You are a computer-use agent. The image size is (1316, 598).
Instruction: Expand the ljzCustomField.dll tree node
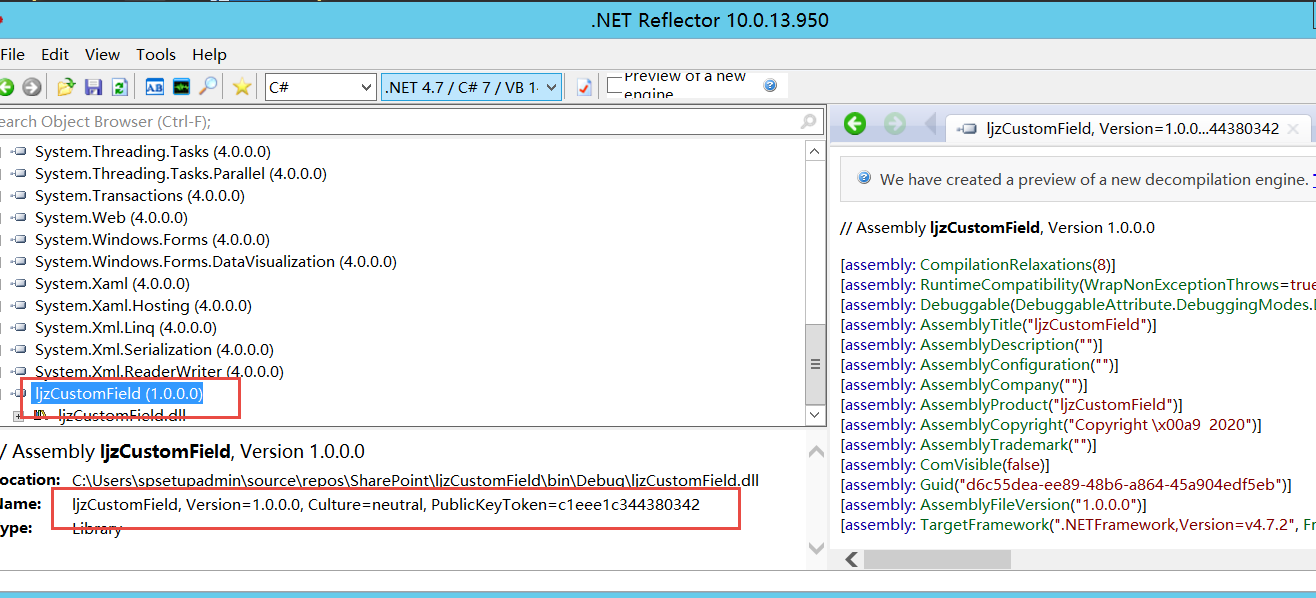(17, 415)
